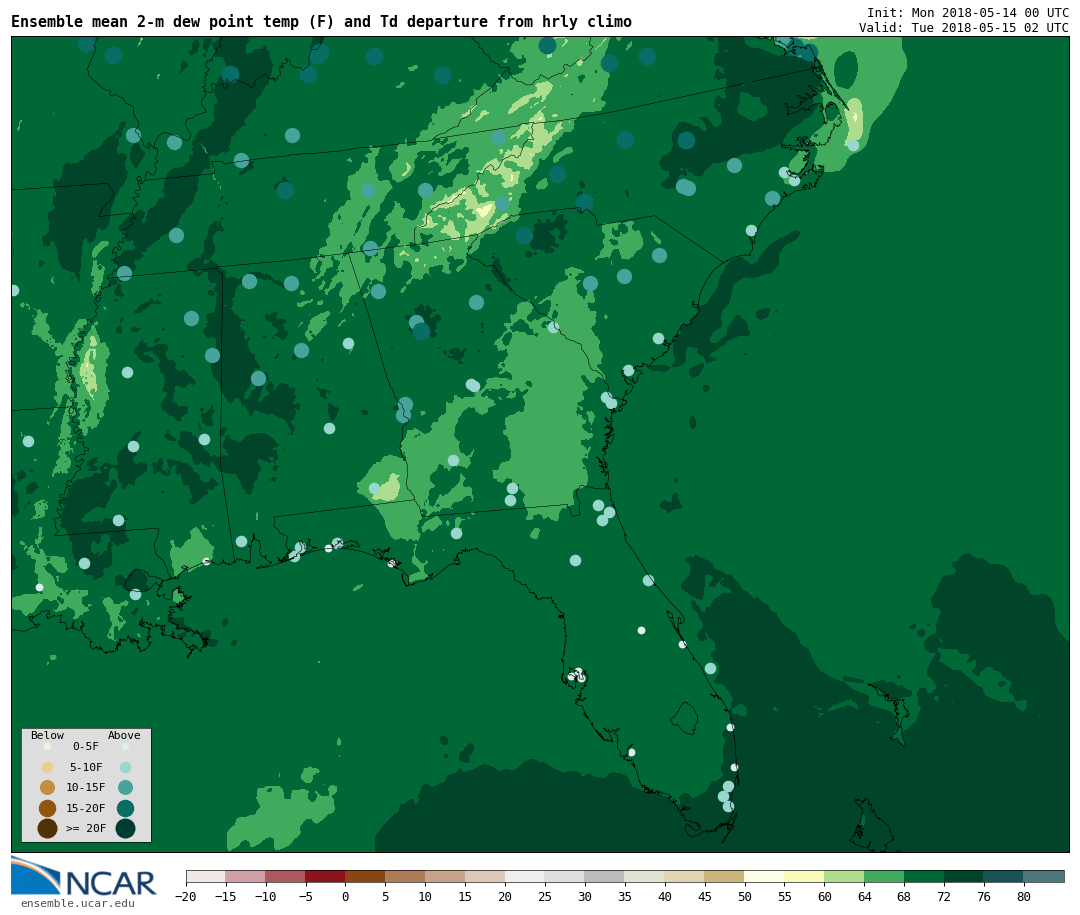The image size is (1080, 915).
Task: Click the '0' colorbar tick label
Action: [346, 896]
